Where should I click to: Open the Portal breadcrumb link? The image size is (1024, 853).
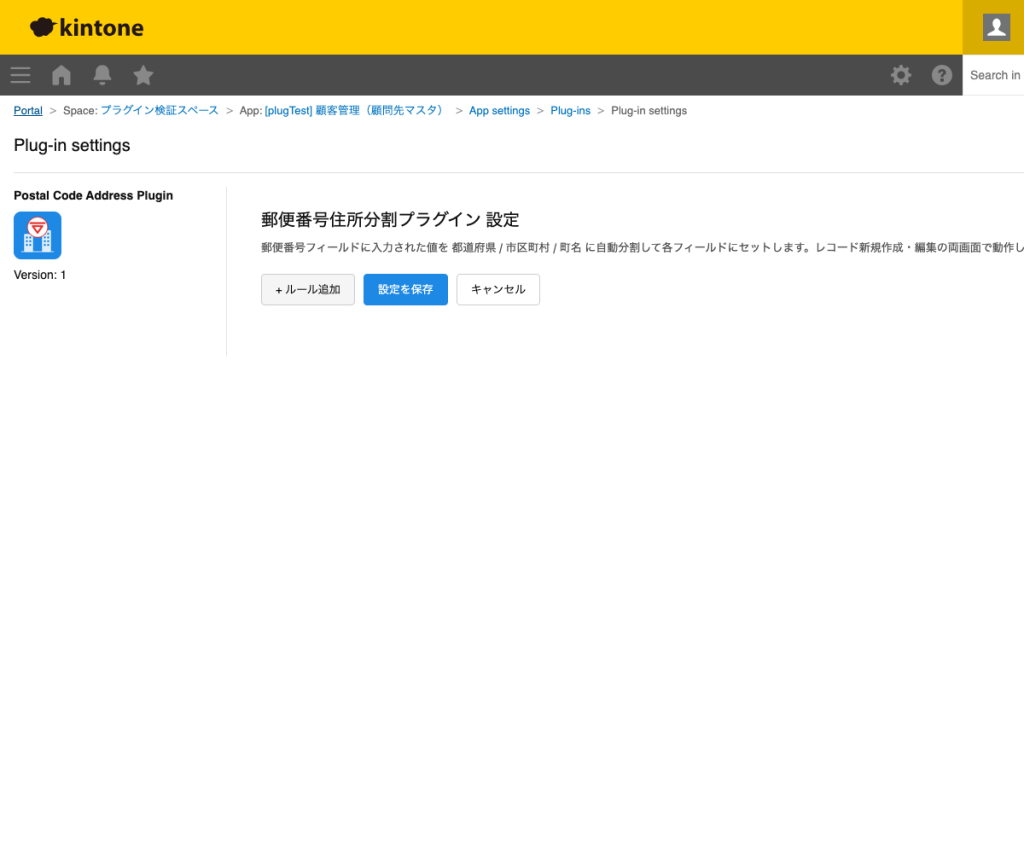27,110
